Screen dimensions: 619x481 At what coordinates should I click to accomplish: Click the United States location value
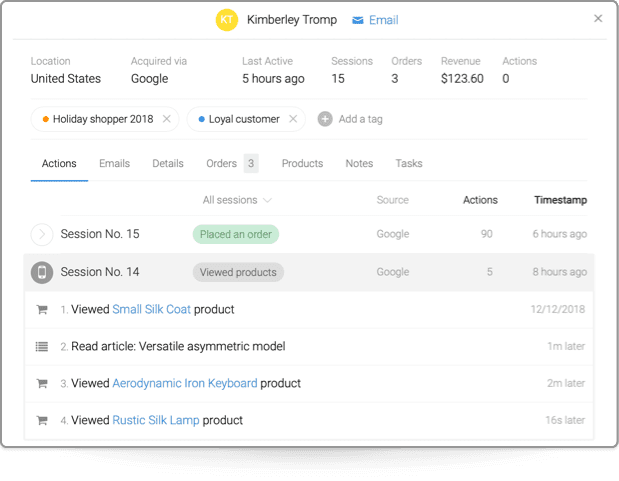[66, 79]
